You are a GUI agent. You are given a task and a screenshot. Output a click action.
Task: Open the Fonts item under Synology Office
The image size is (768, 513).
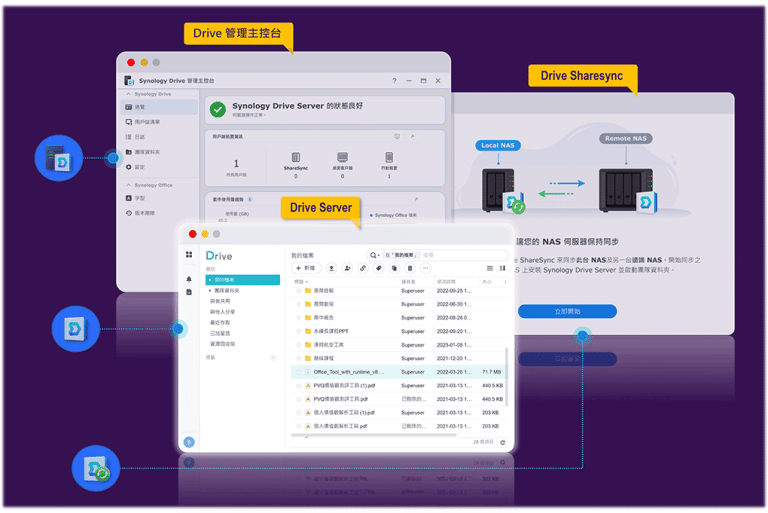click(159, 198)
